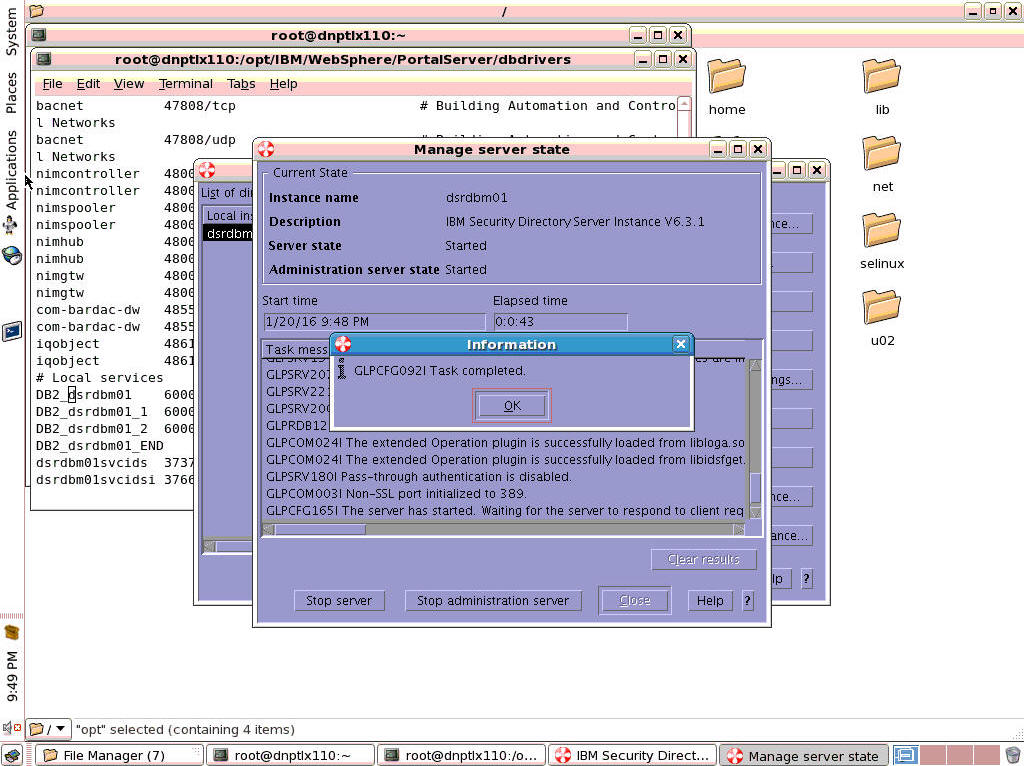The height and width of the screenshot is (766, 1024).
Task: Click the volume speaker icon
Action: pyautogui.click(x=9, y=729)
